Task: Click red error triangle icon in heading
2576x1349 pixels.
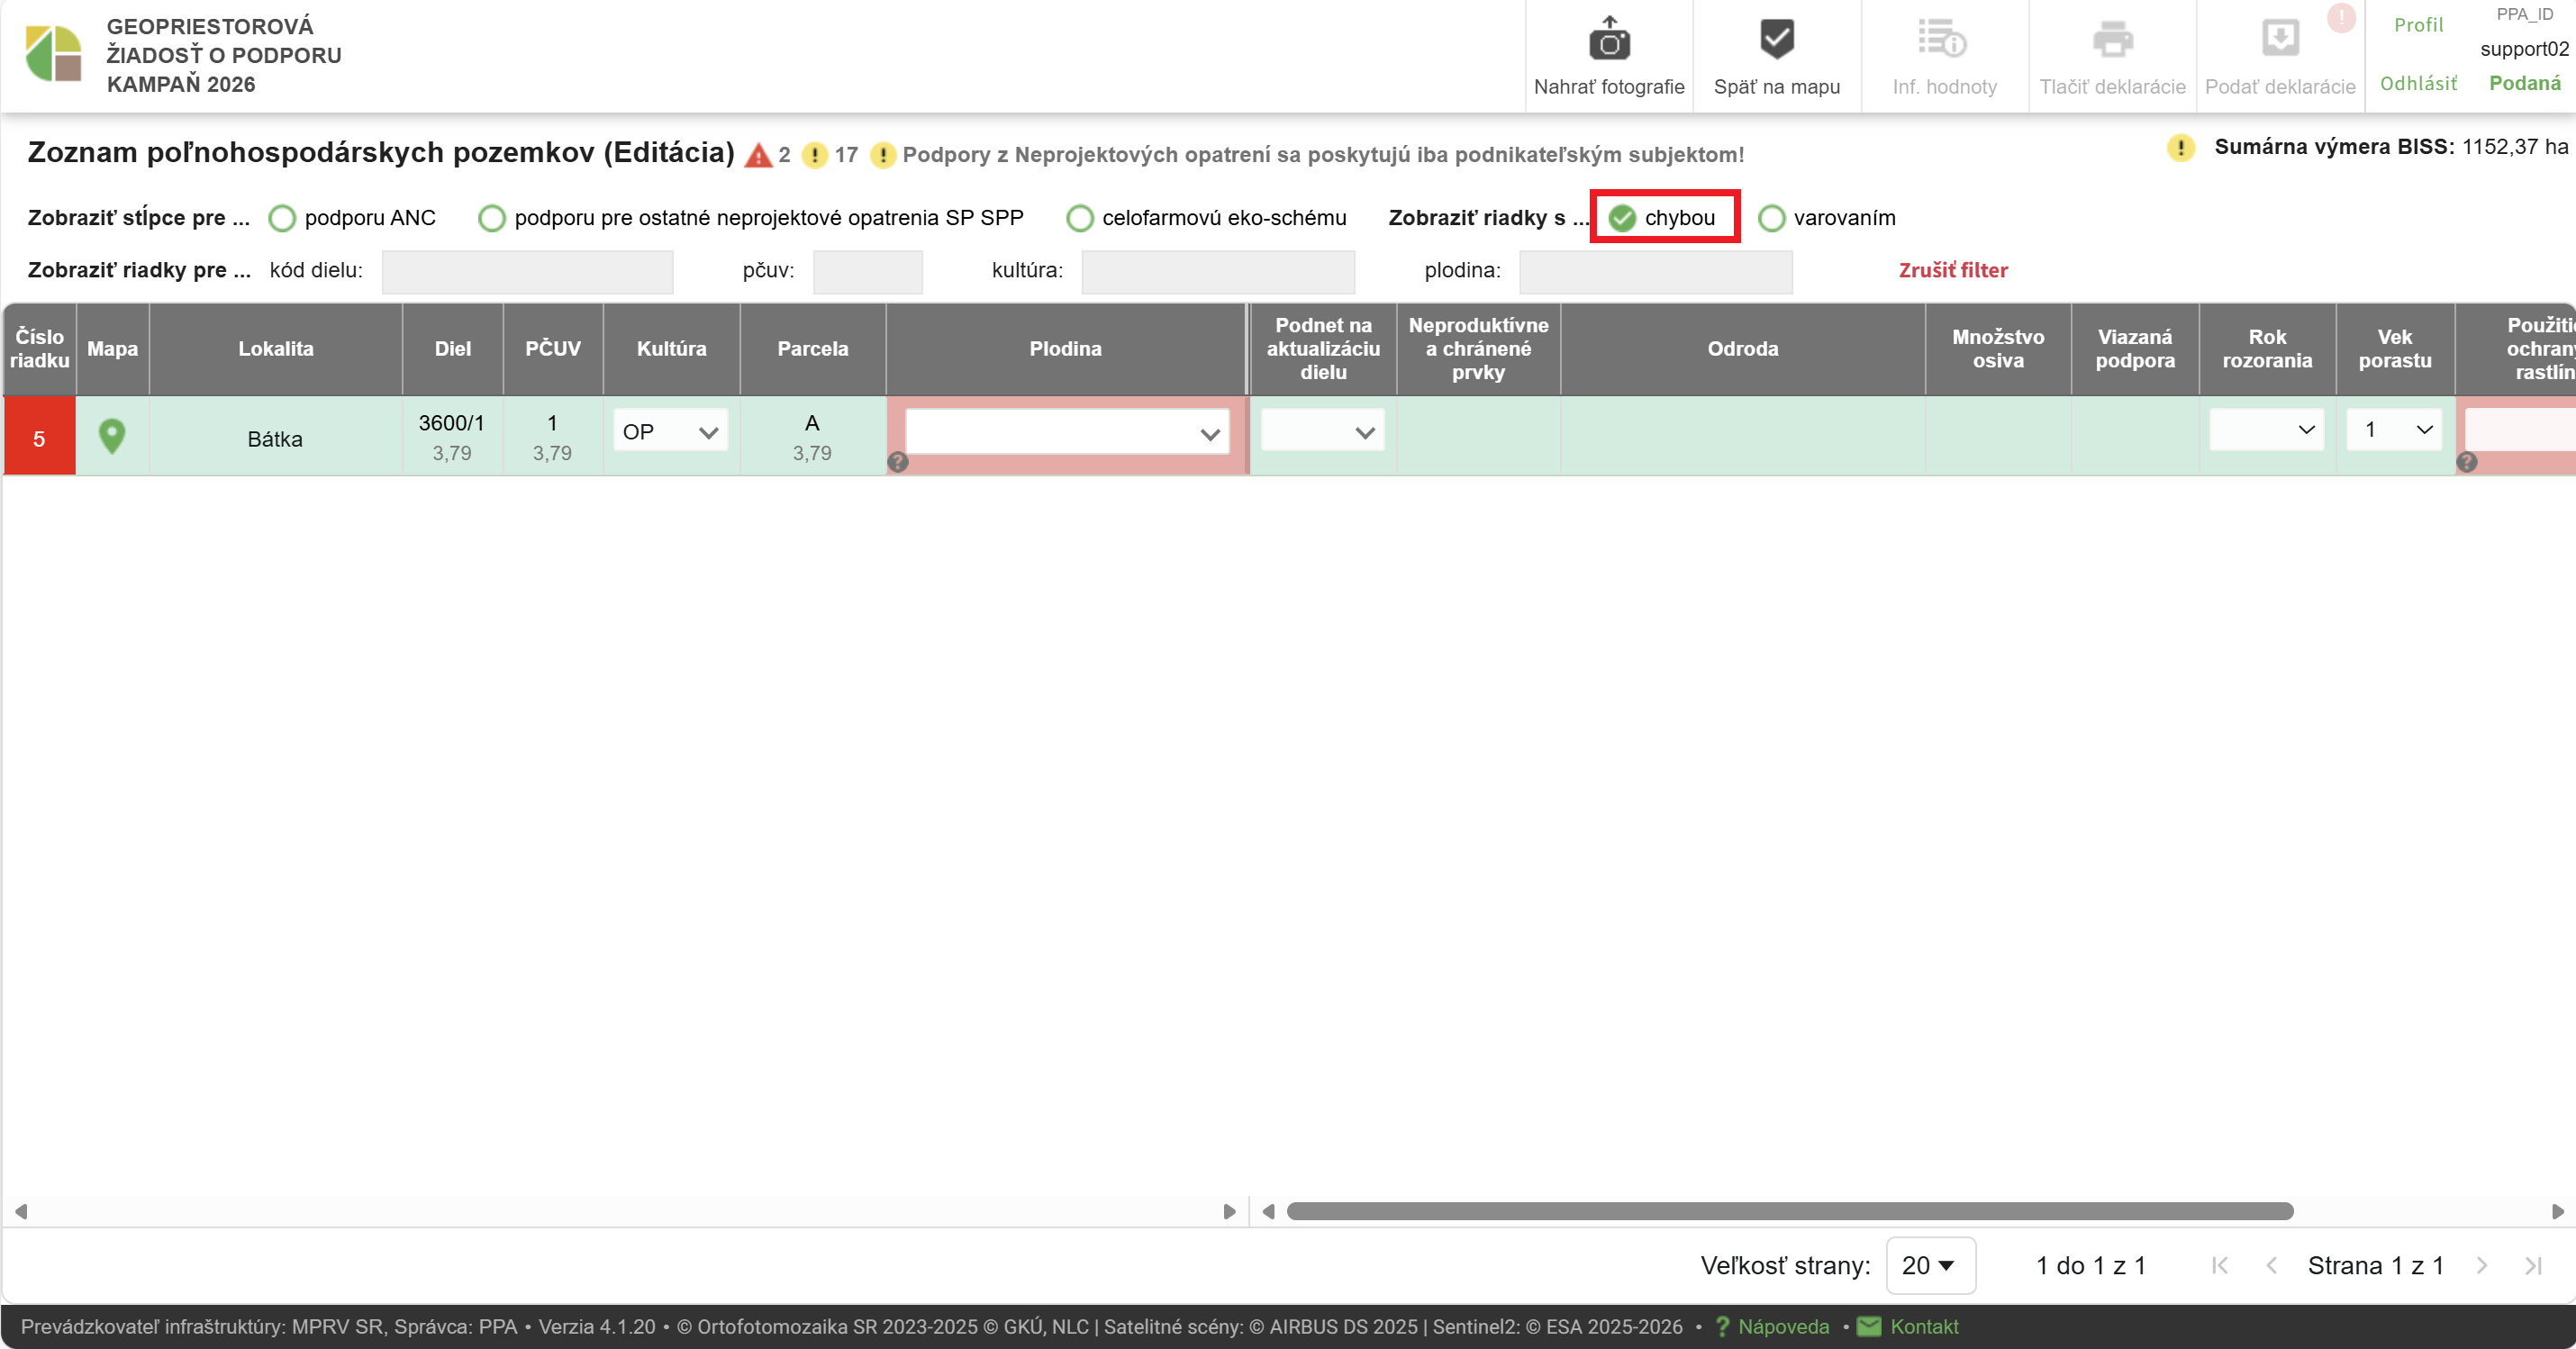Action: 758,156
